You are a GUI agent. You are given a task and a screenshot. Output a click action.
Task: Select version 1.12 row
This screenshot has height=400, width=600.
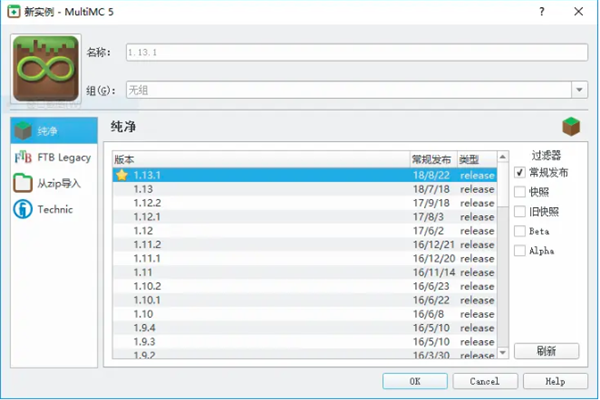305,231
